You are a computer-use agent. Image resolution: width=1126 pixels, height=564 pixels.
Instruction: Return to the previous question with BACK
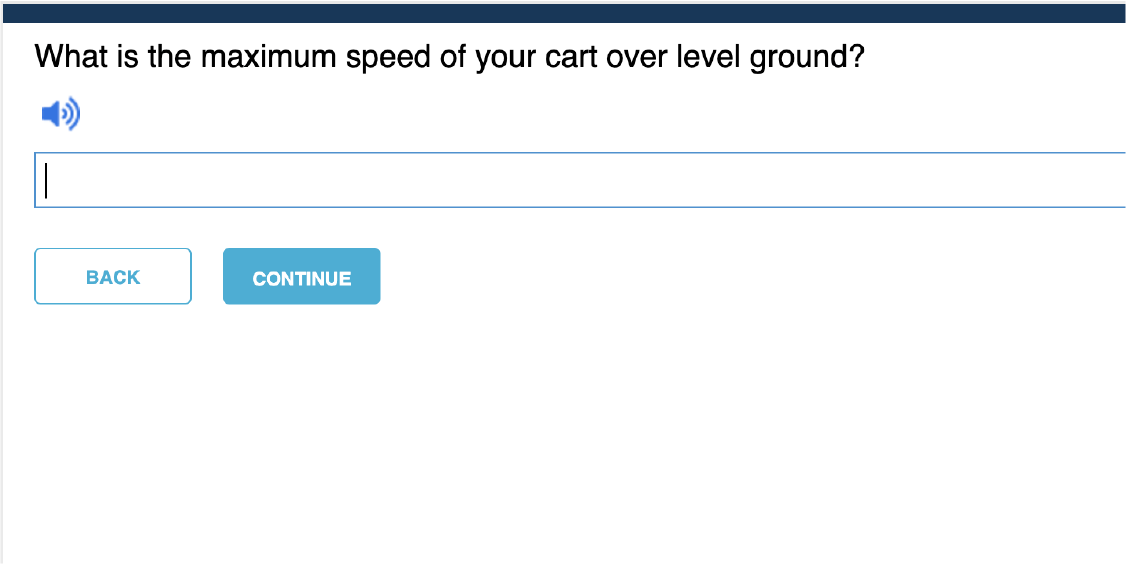[113, 276]
